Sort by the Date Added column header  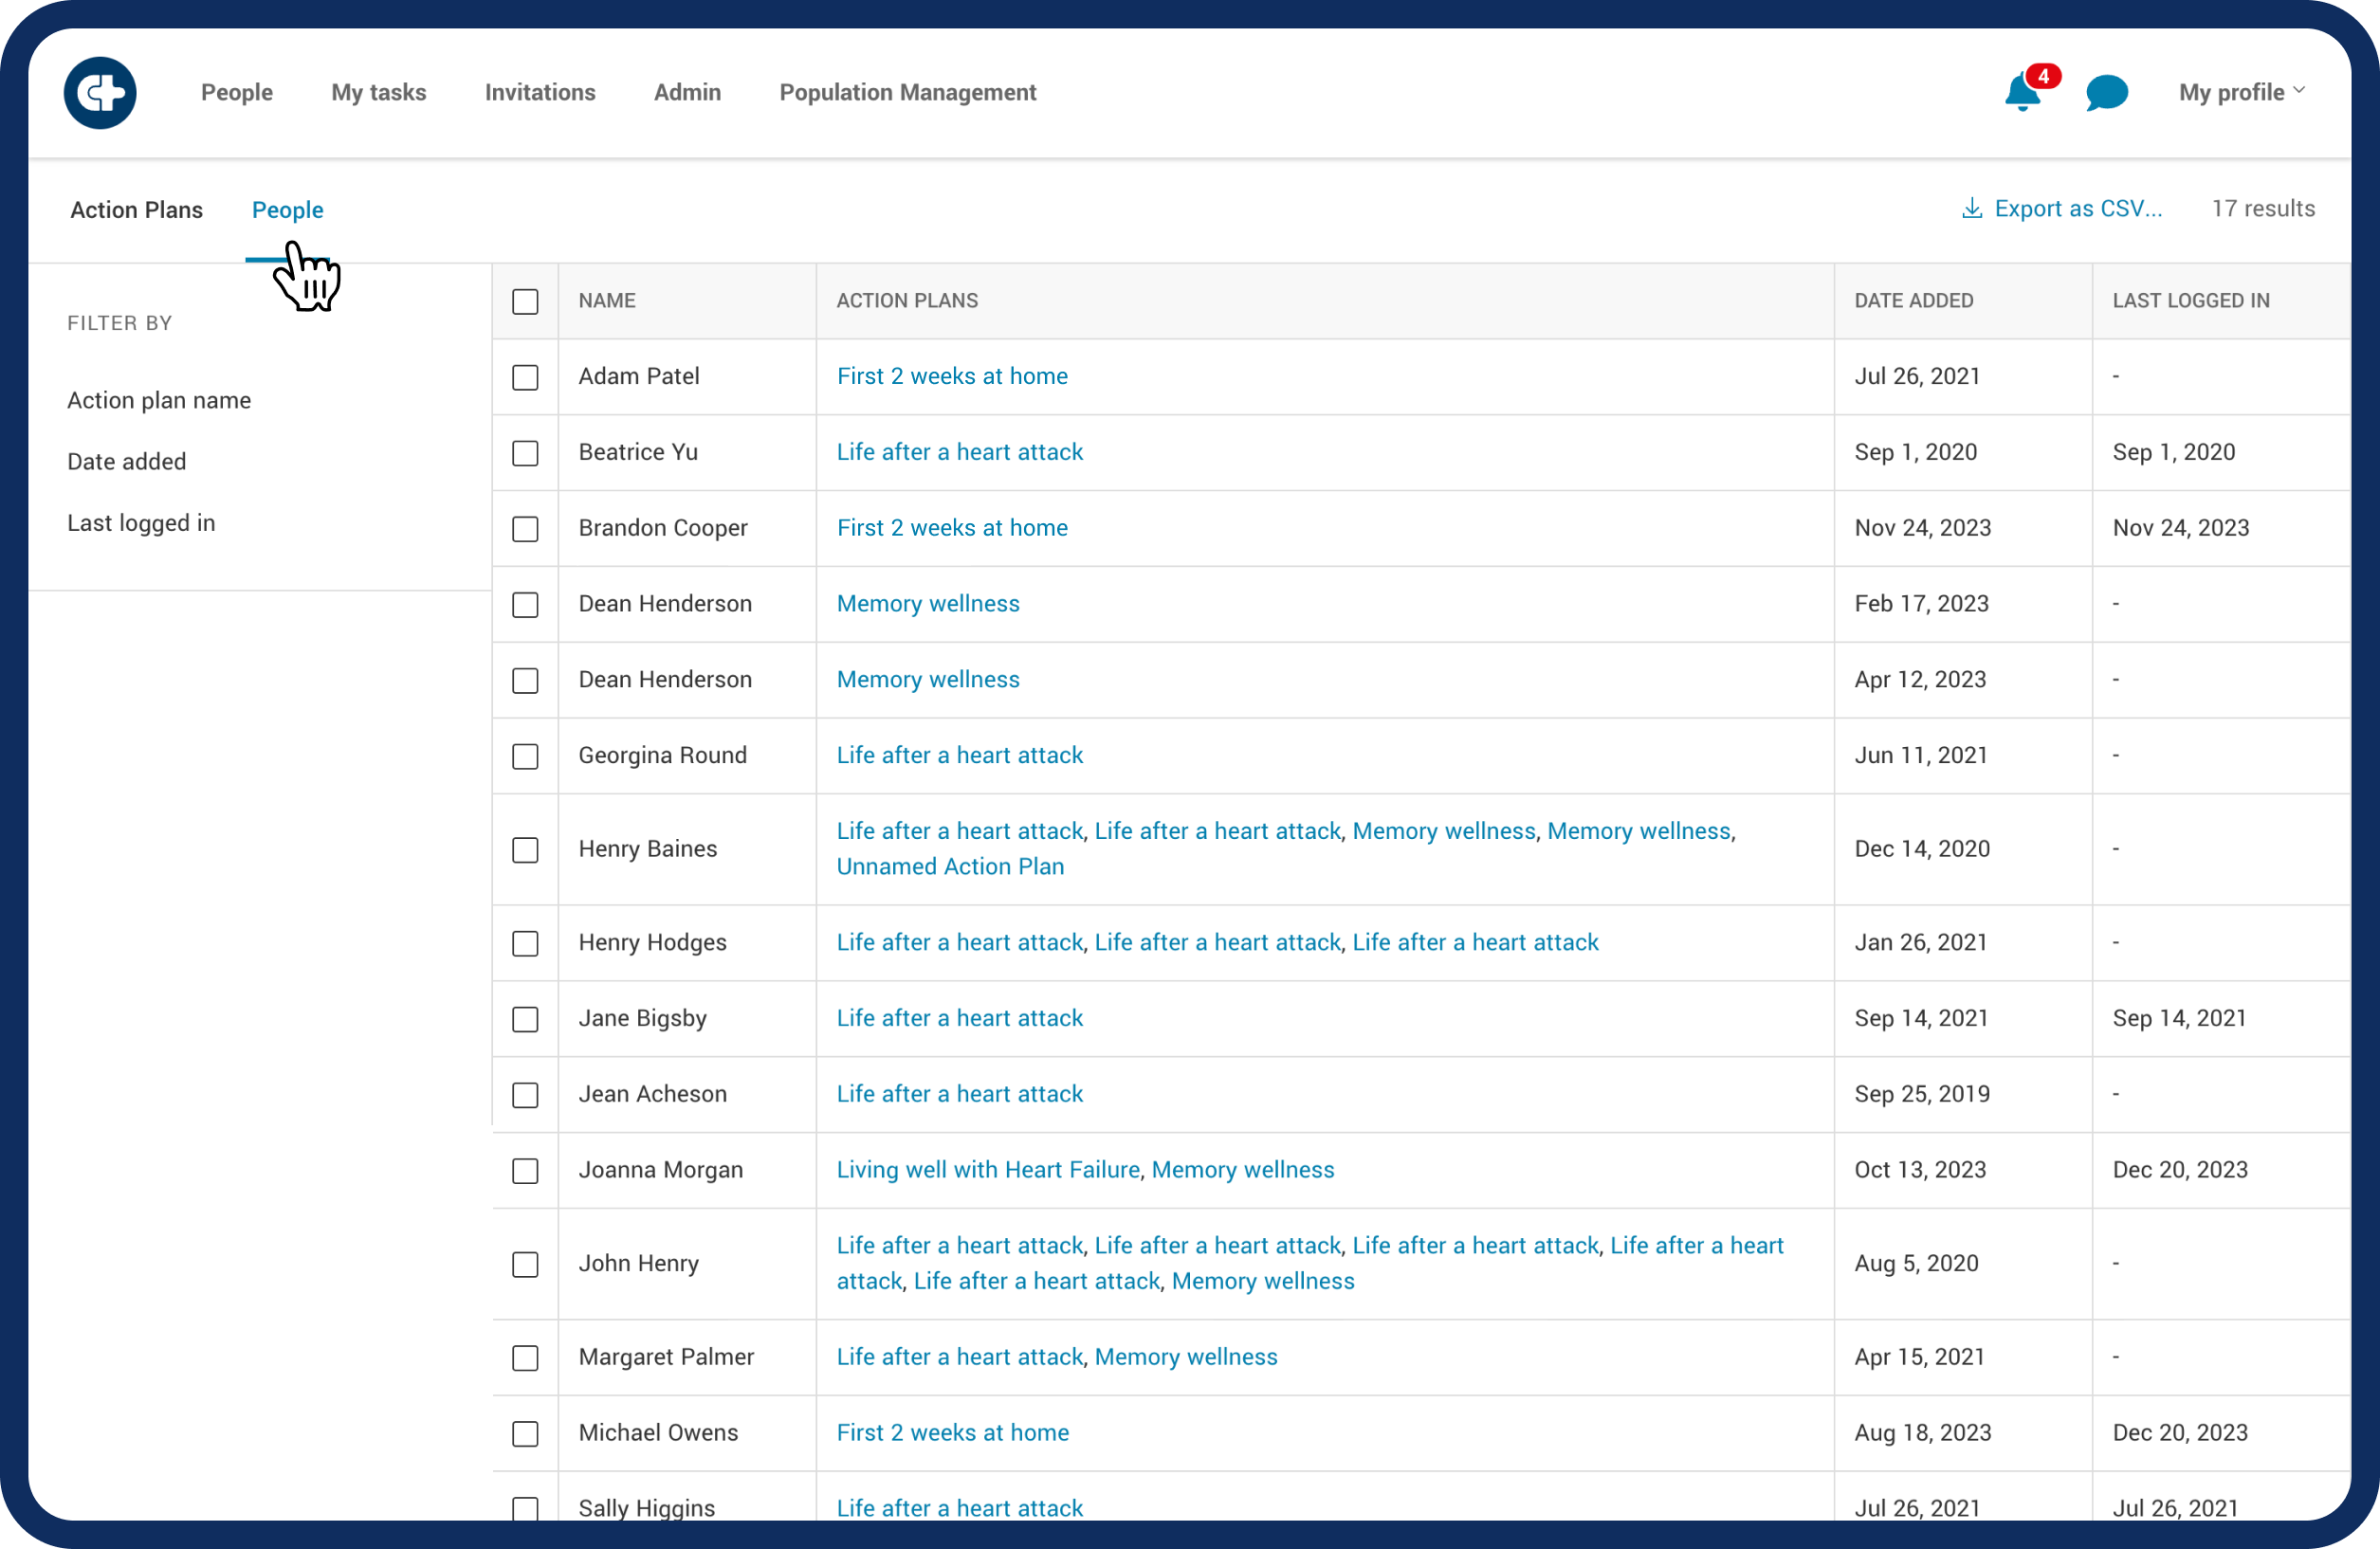1913,300
